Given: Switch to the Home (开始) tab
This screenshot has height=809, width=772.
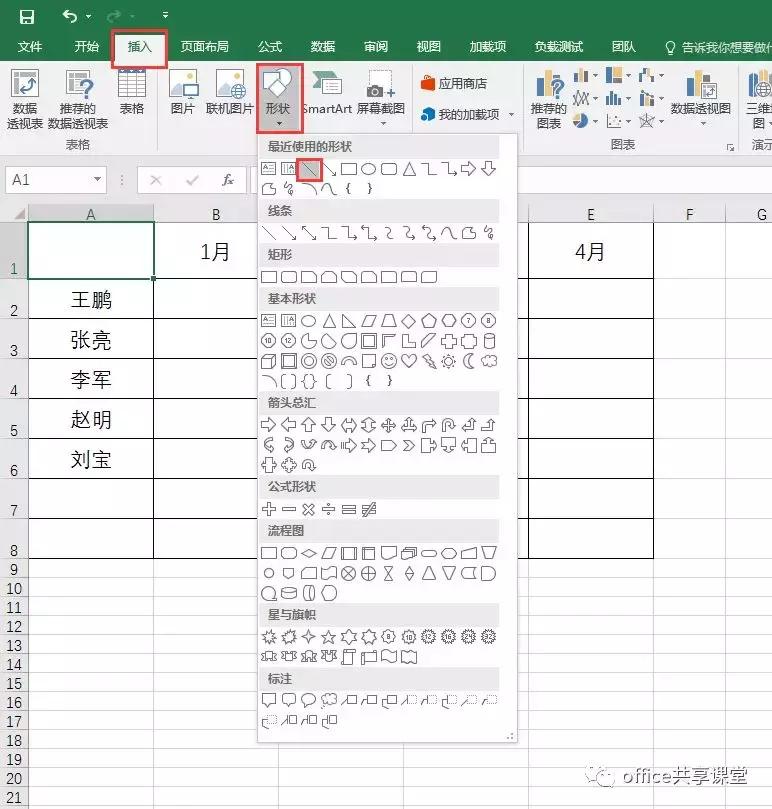Looking at the screenshot, I should [x=86, y=47].
